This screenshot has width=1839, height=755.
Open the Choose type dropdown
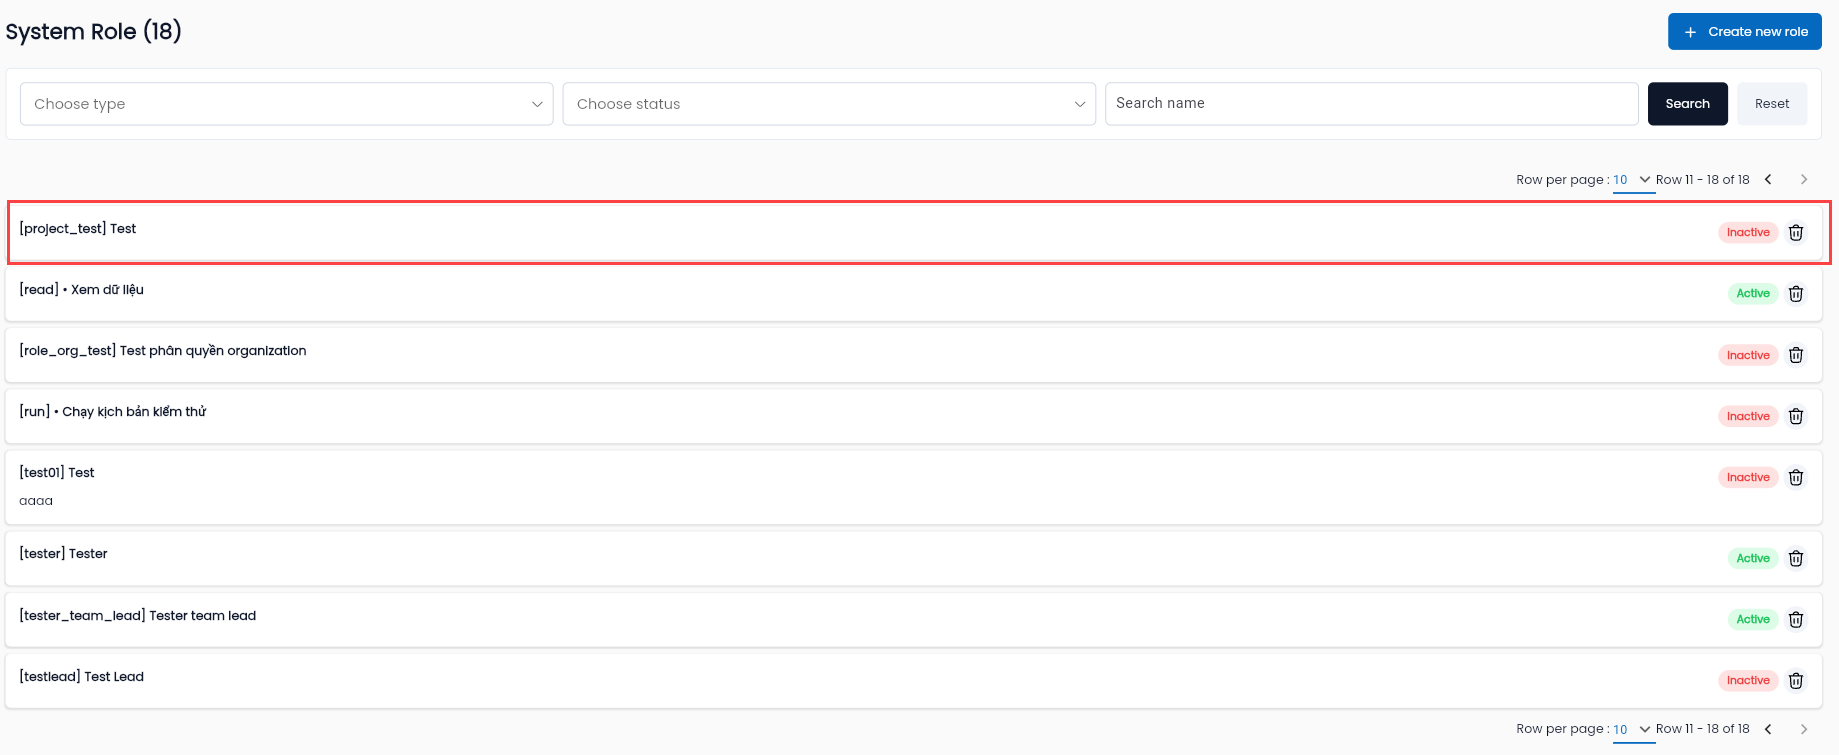click(287, 104)
